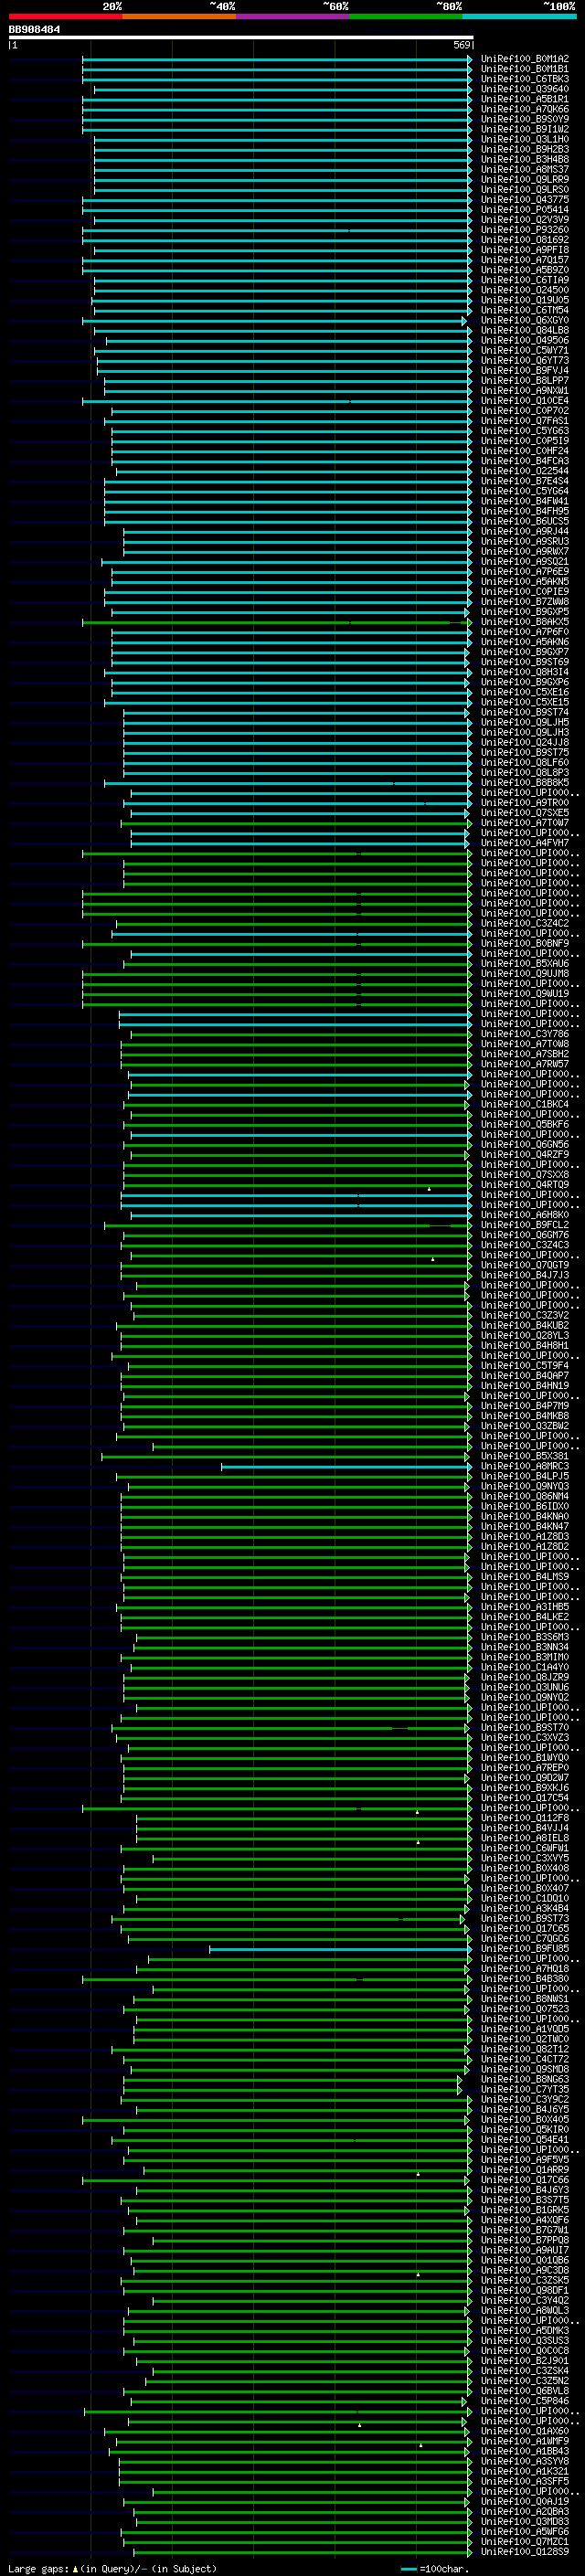The image size is (585, 2576).
Task: Select hit label UniRef100_Q1AX60
Action: point(525,2431)
